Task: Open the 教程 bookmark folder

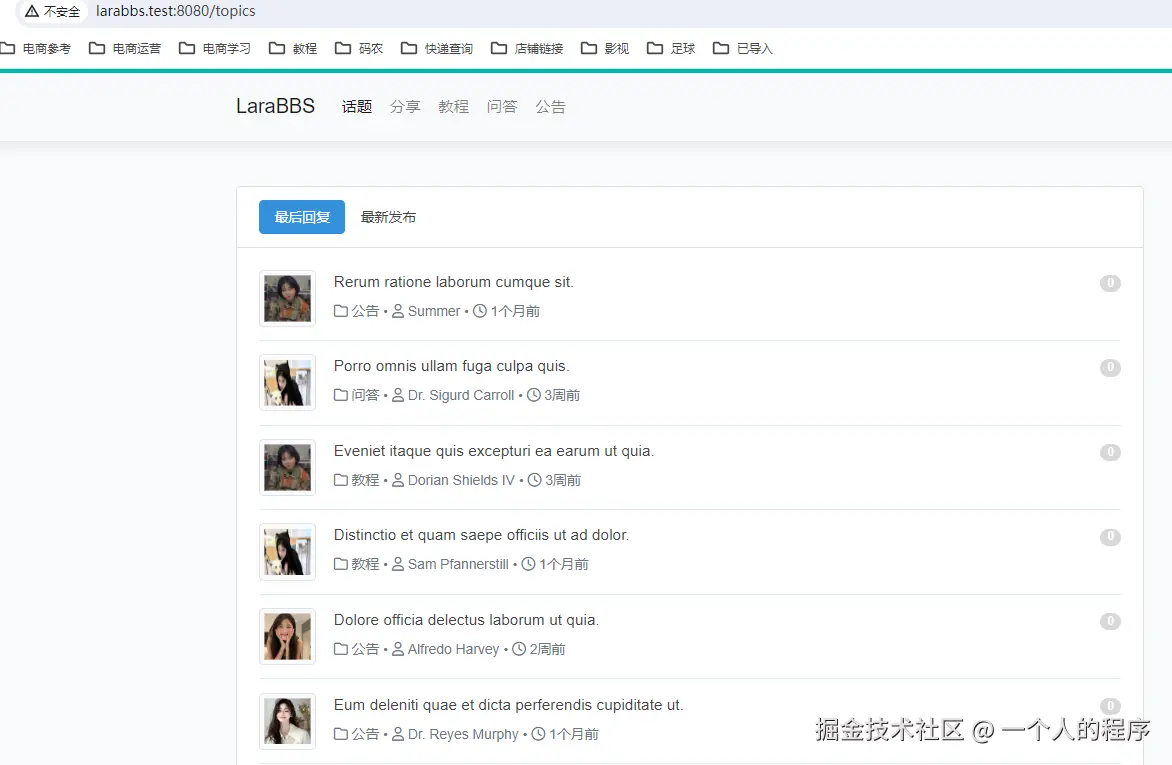Action: (293, 49)
